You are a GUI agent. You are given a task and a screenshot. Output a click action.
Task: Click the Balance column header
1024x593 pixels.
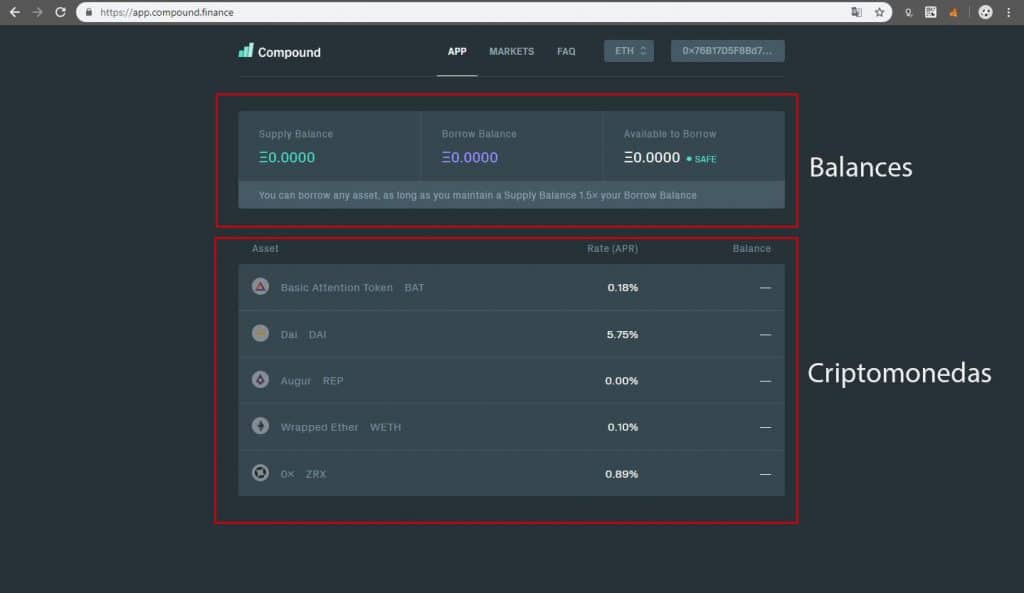click(752, 248)
